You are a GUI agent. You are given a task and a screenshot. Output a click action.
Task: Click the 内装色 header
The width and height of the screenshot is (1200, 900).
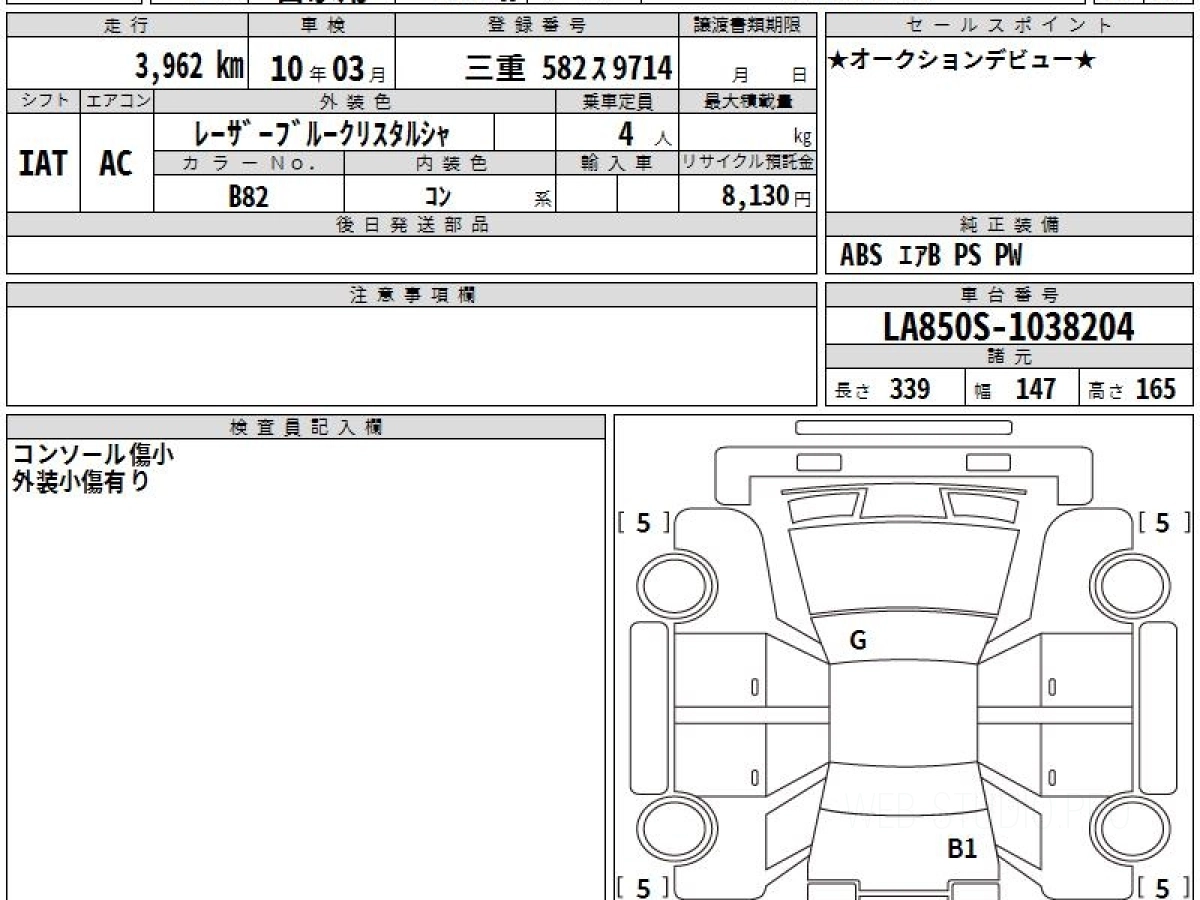pos(450,164)
